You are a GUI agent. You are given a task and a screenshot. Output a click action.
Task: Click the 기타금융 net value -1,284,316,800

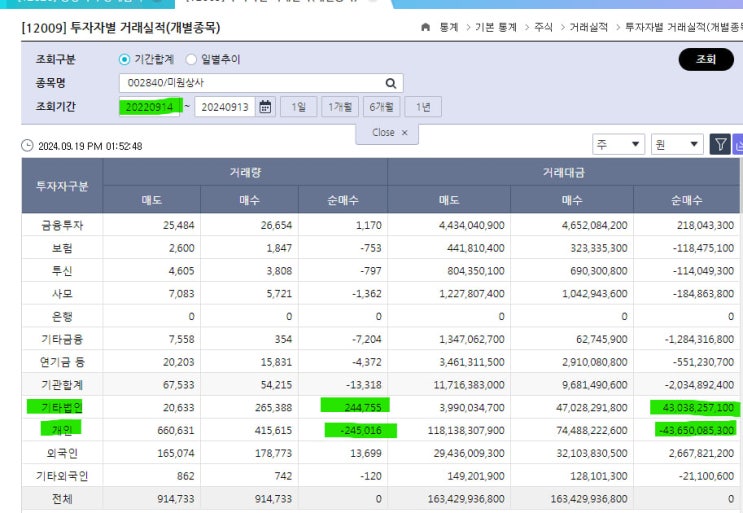pos(699,339)
